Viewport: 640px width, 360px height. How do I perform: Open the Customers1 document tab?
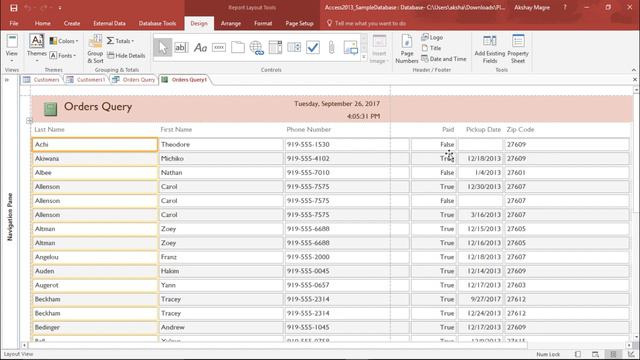86,80
